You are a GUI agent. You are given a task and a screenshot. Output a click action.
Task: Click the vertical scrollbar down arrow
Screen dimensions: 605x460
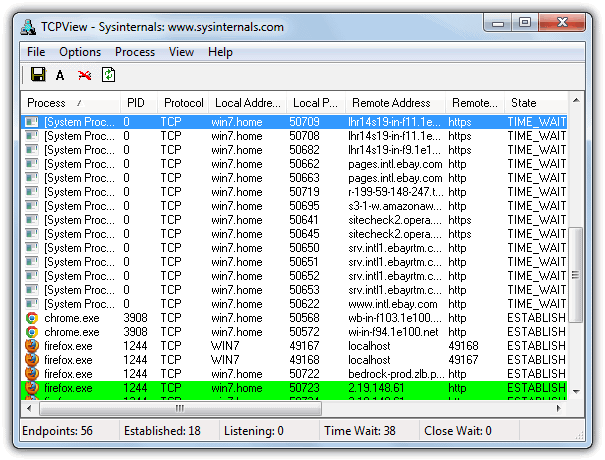click(576, 392)
